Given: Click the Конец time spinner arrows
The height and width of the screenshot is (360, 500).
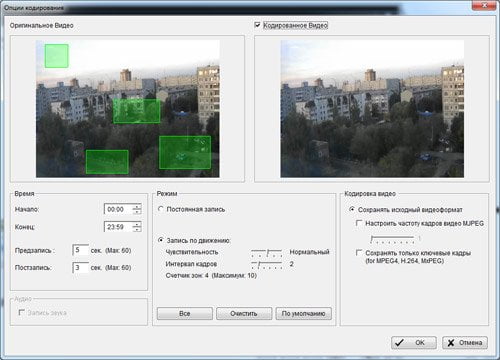Looking at the screenshot, I should pyautogui.click(x=137, y=227).
